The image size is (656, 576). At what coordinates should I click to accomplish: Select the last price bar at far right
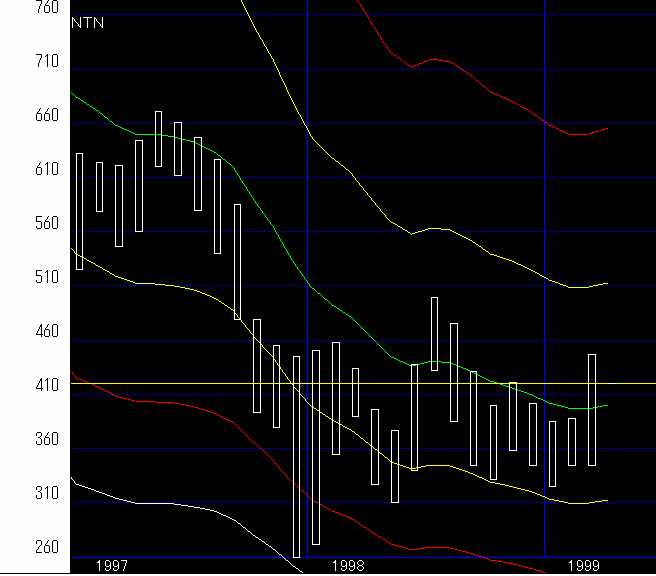tap(592, 410)
